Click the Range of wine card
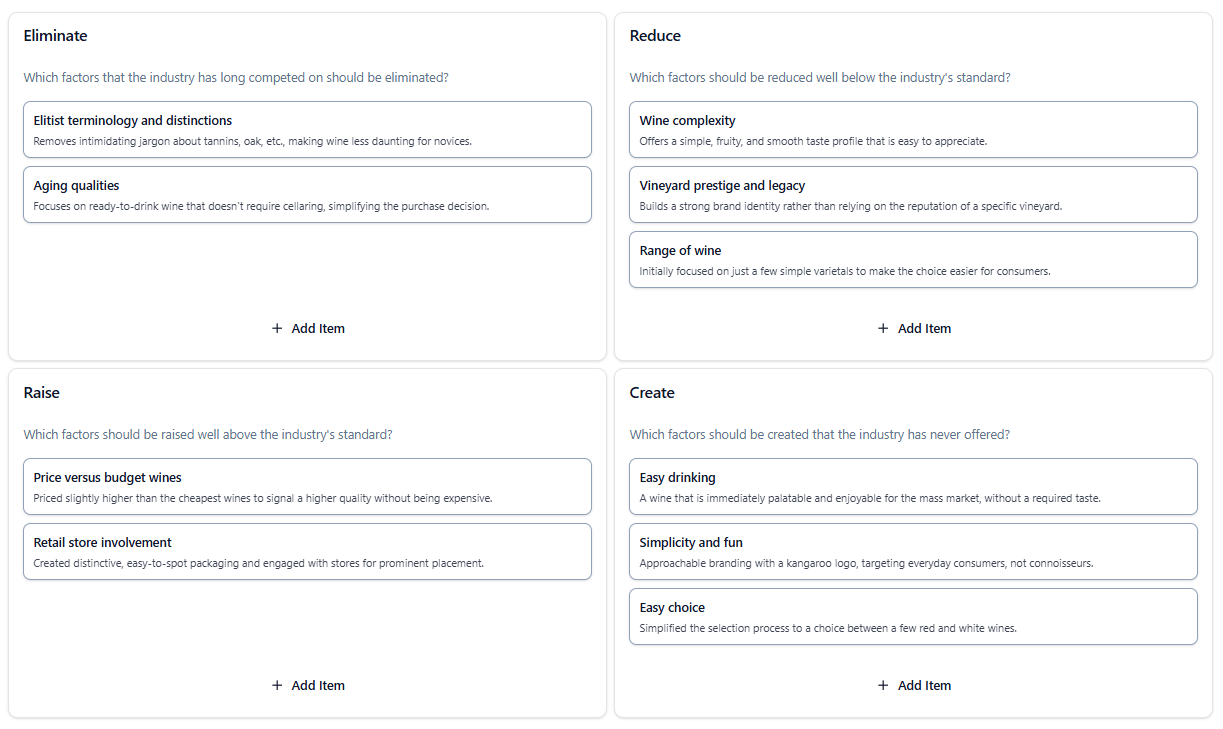The height and width of the screenshot is (729, 1223). point(913,259)
